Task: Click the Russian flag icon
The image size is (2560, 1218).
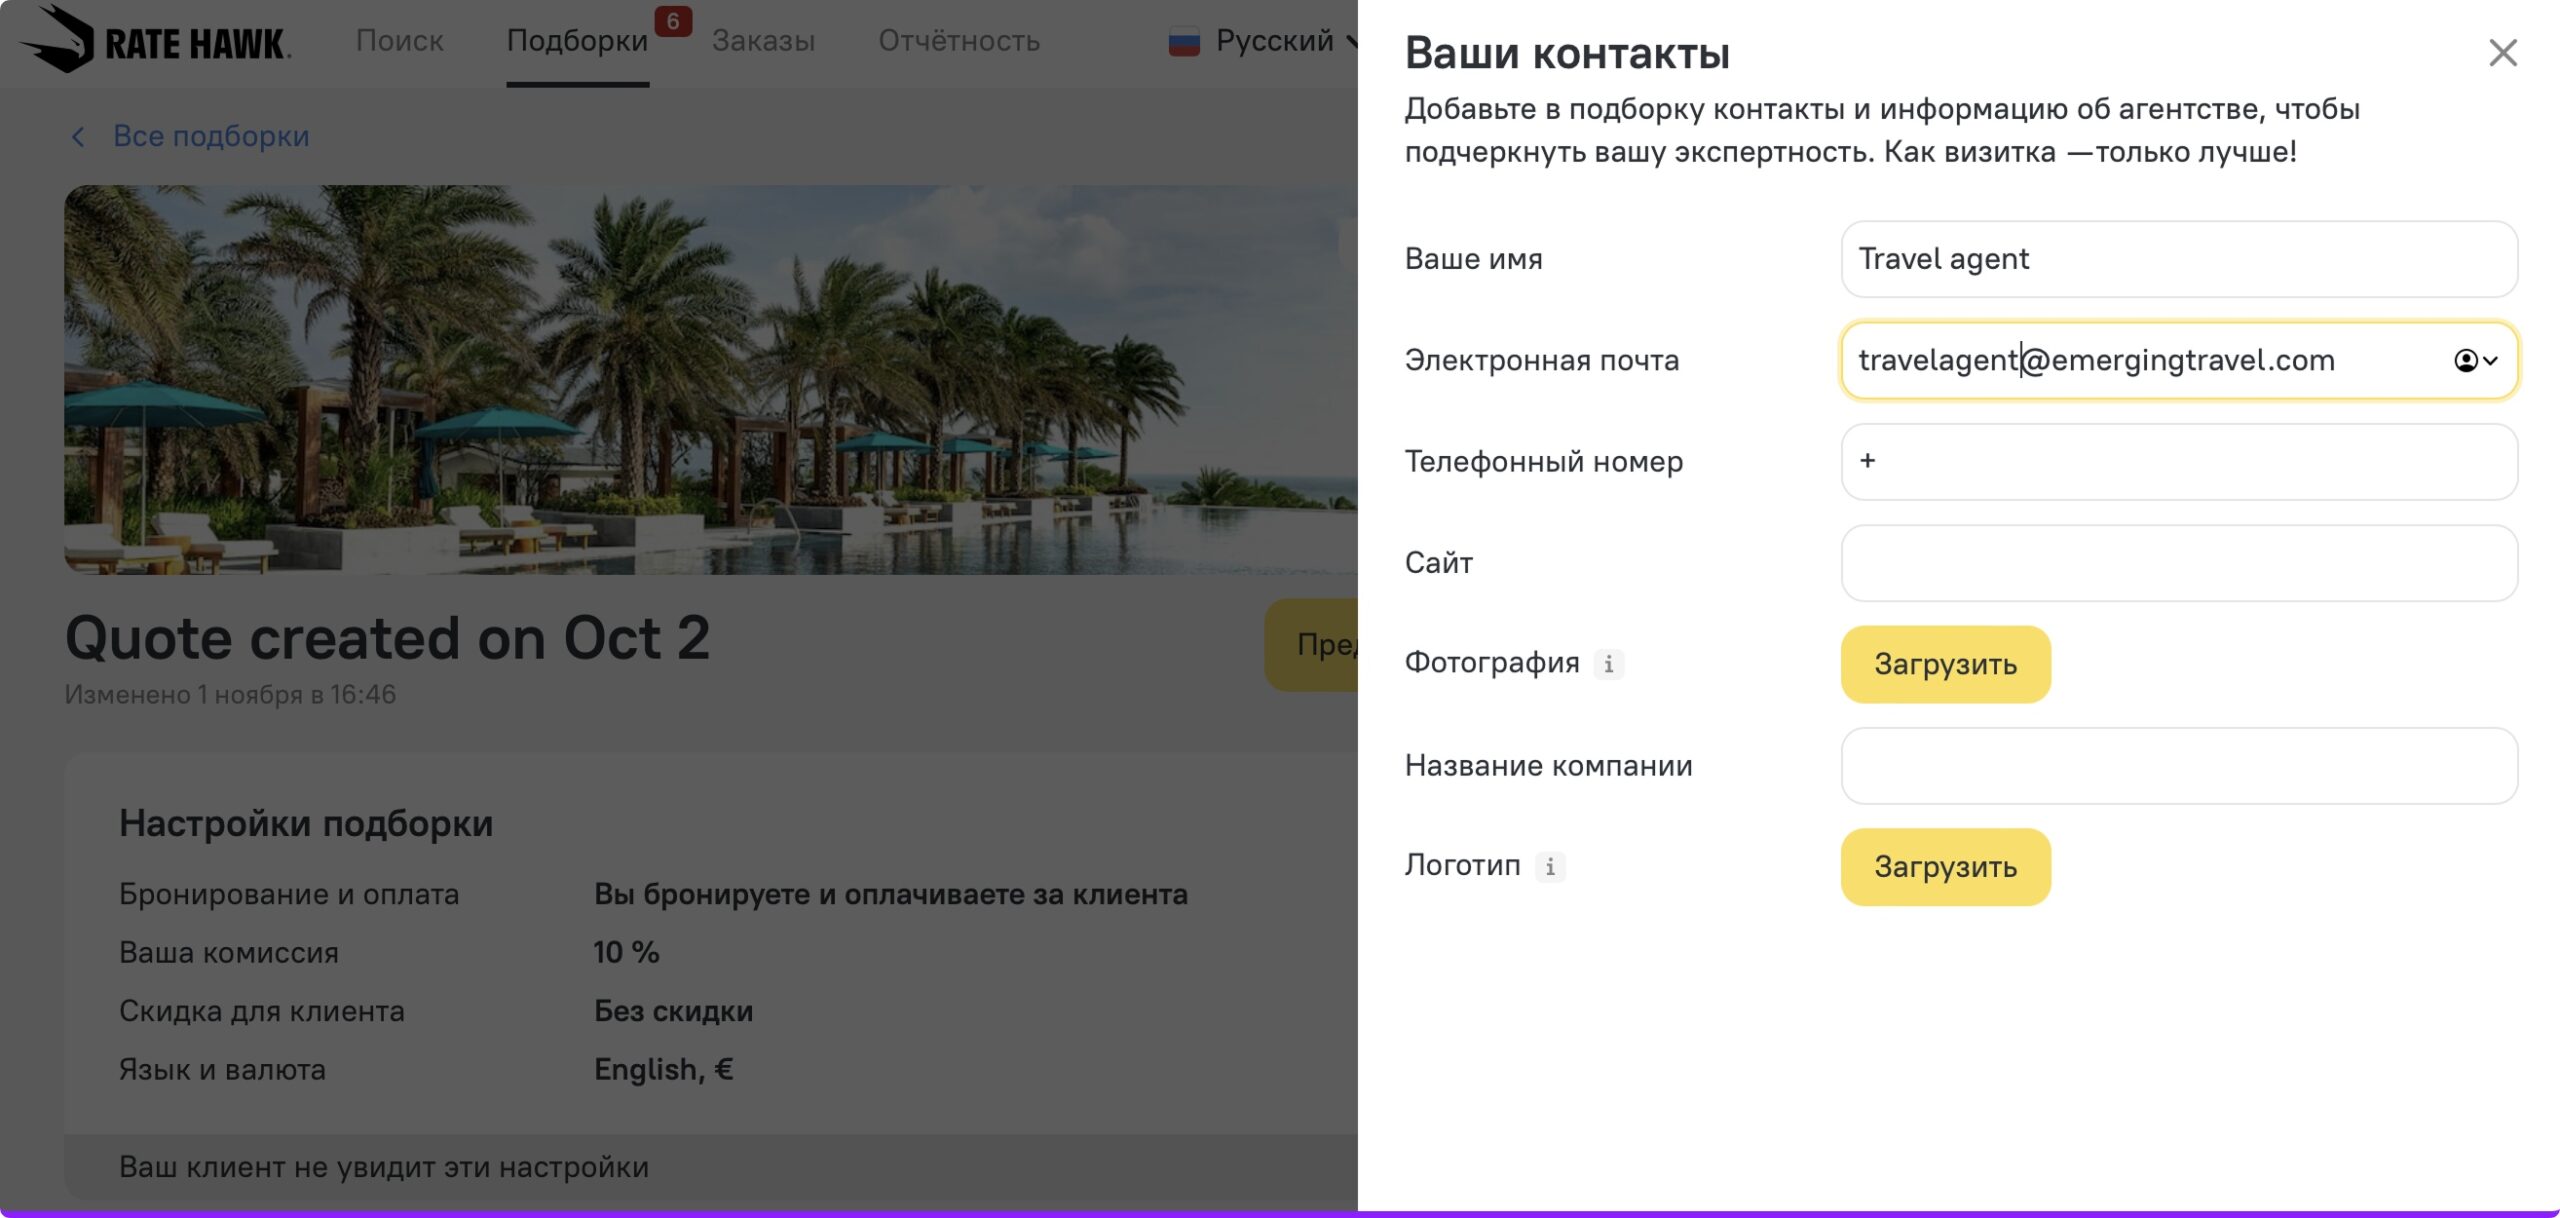Action: tap(1184, 42)
